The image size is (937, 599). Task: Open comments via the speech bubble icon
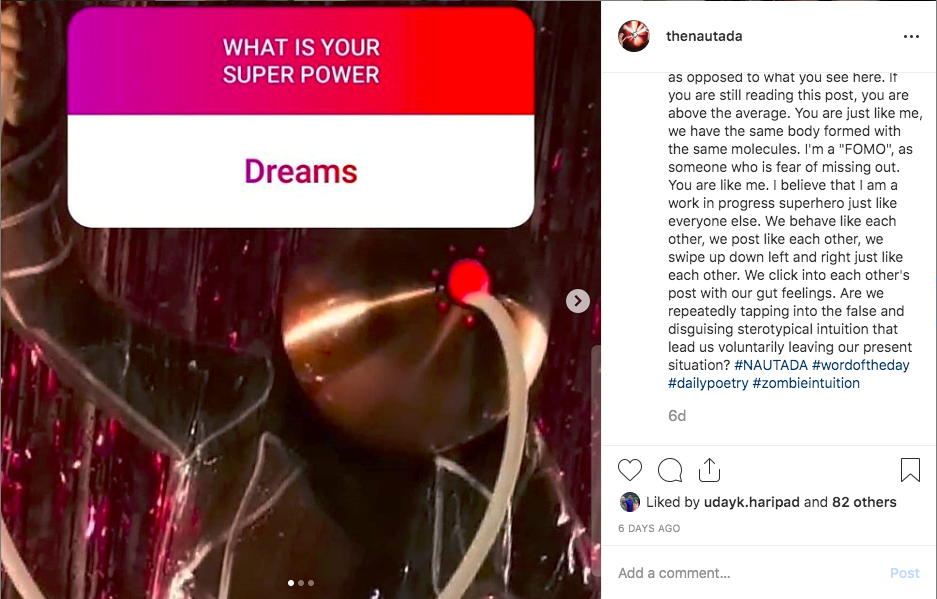[x=670, y=470]
